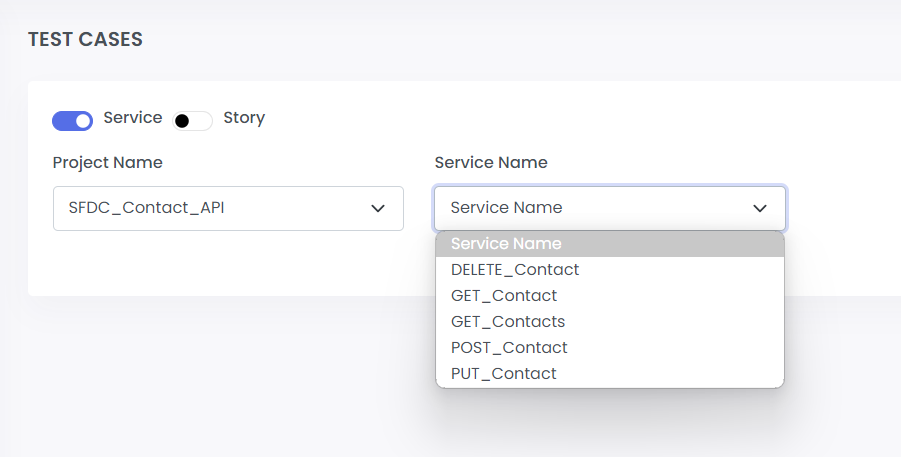Turn off the blue Service toggle
Image resolution: width=901 pixels, height=457 pixels.
click(72, 121)
